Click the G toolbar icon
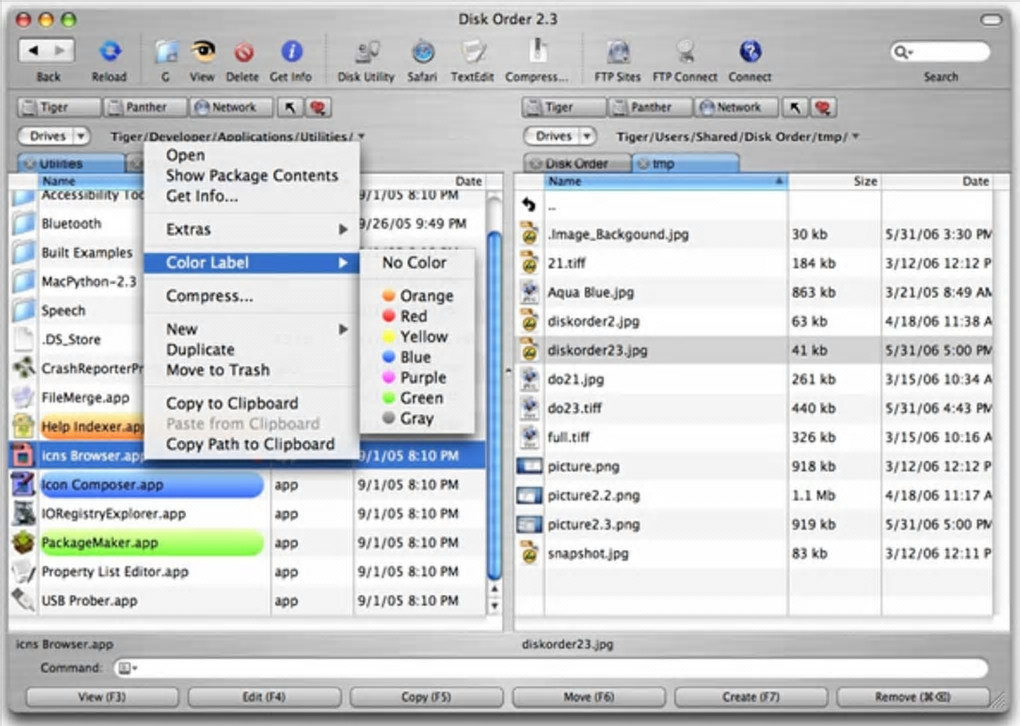 point(167,51)
